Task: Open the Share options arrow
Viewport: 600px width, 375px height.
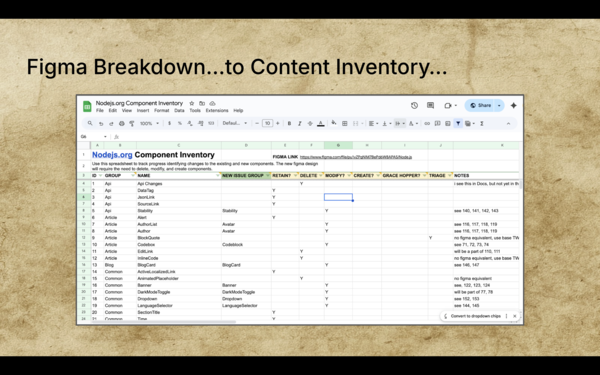Action: (x=499, y=106)
